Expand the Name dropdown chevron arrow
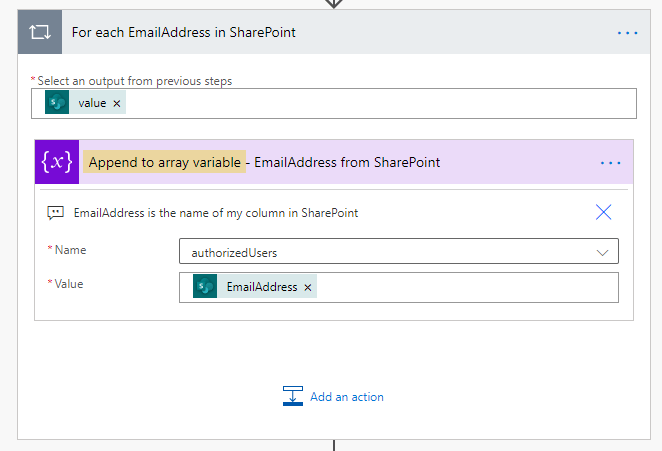The image size is (662, 451). [603, 252]
